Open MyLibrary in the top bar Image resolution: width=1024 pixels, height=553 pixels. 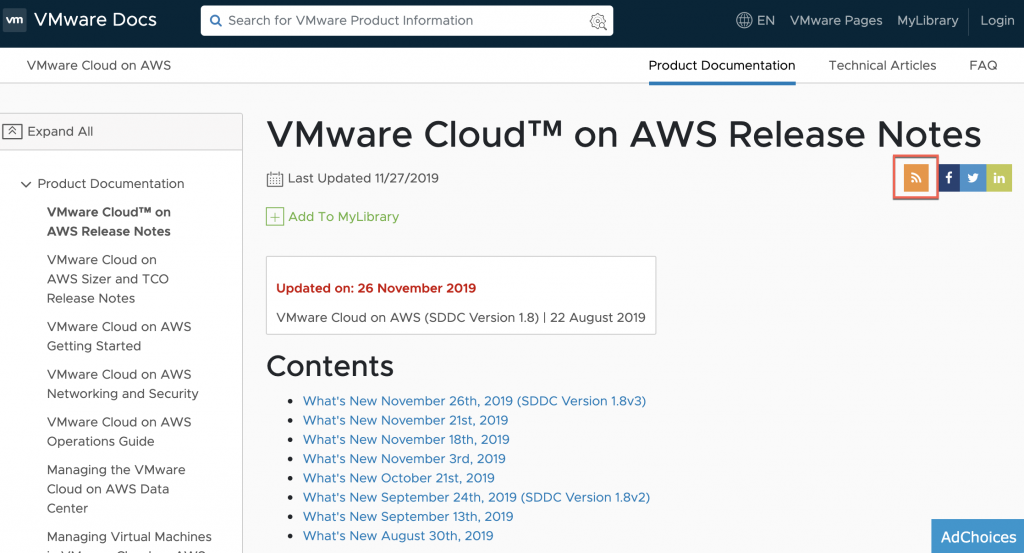927,20
